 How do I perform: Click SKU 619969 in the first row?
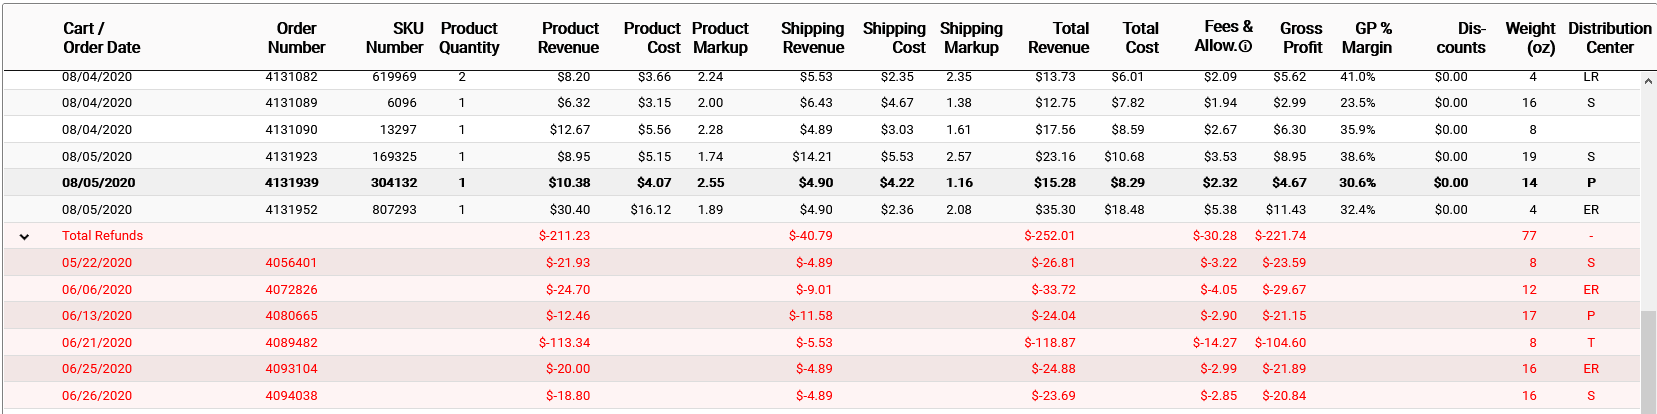394,77
